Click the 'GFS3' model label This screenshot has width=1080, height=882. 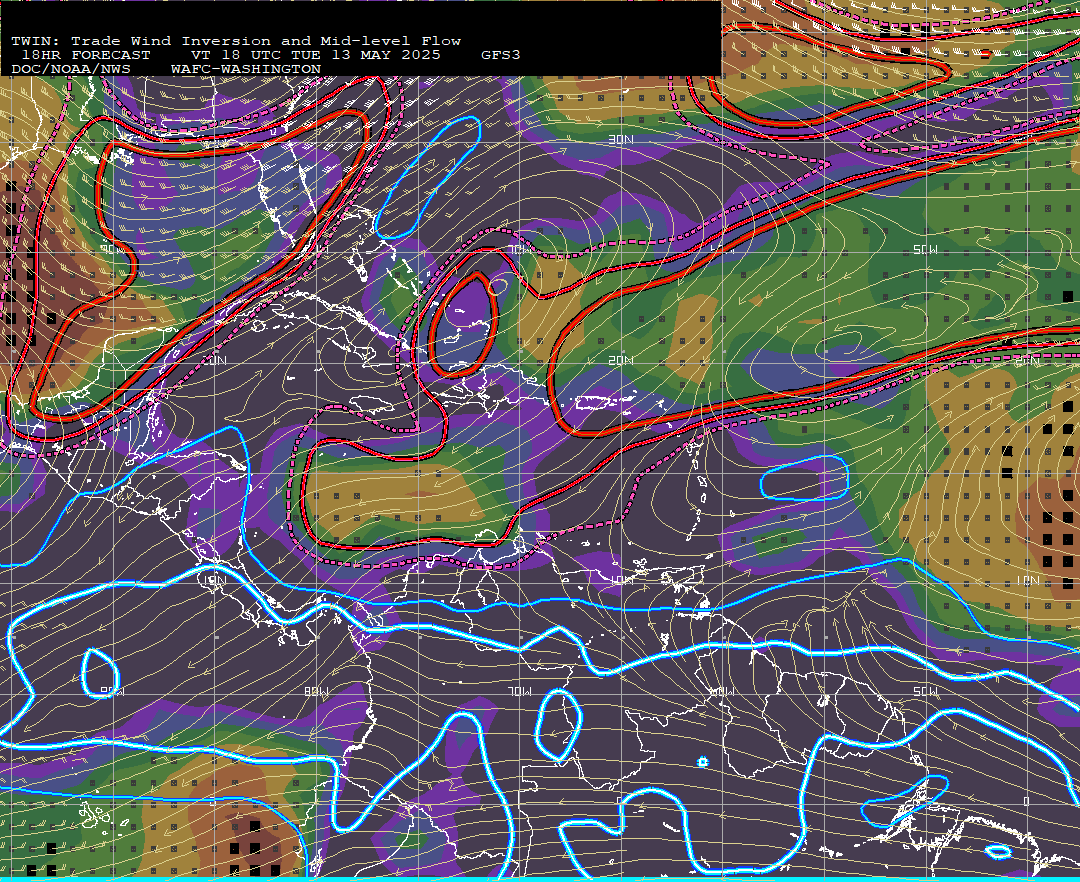tap(501, 55)
